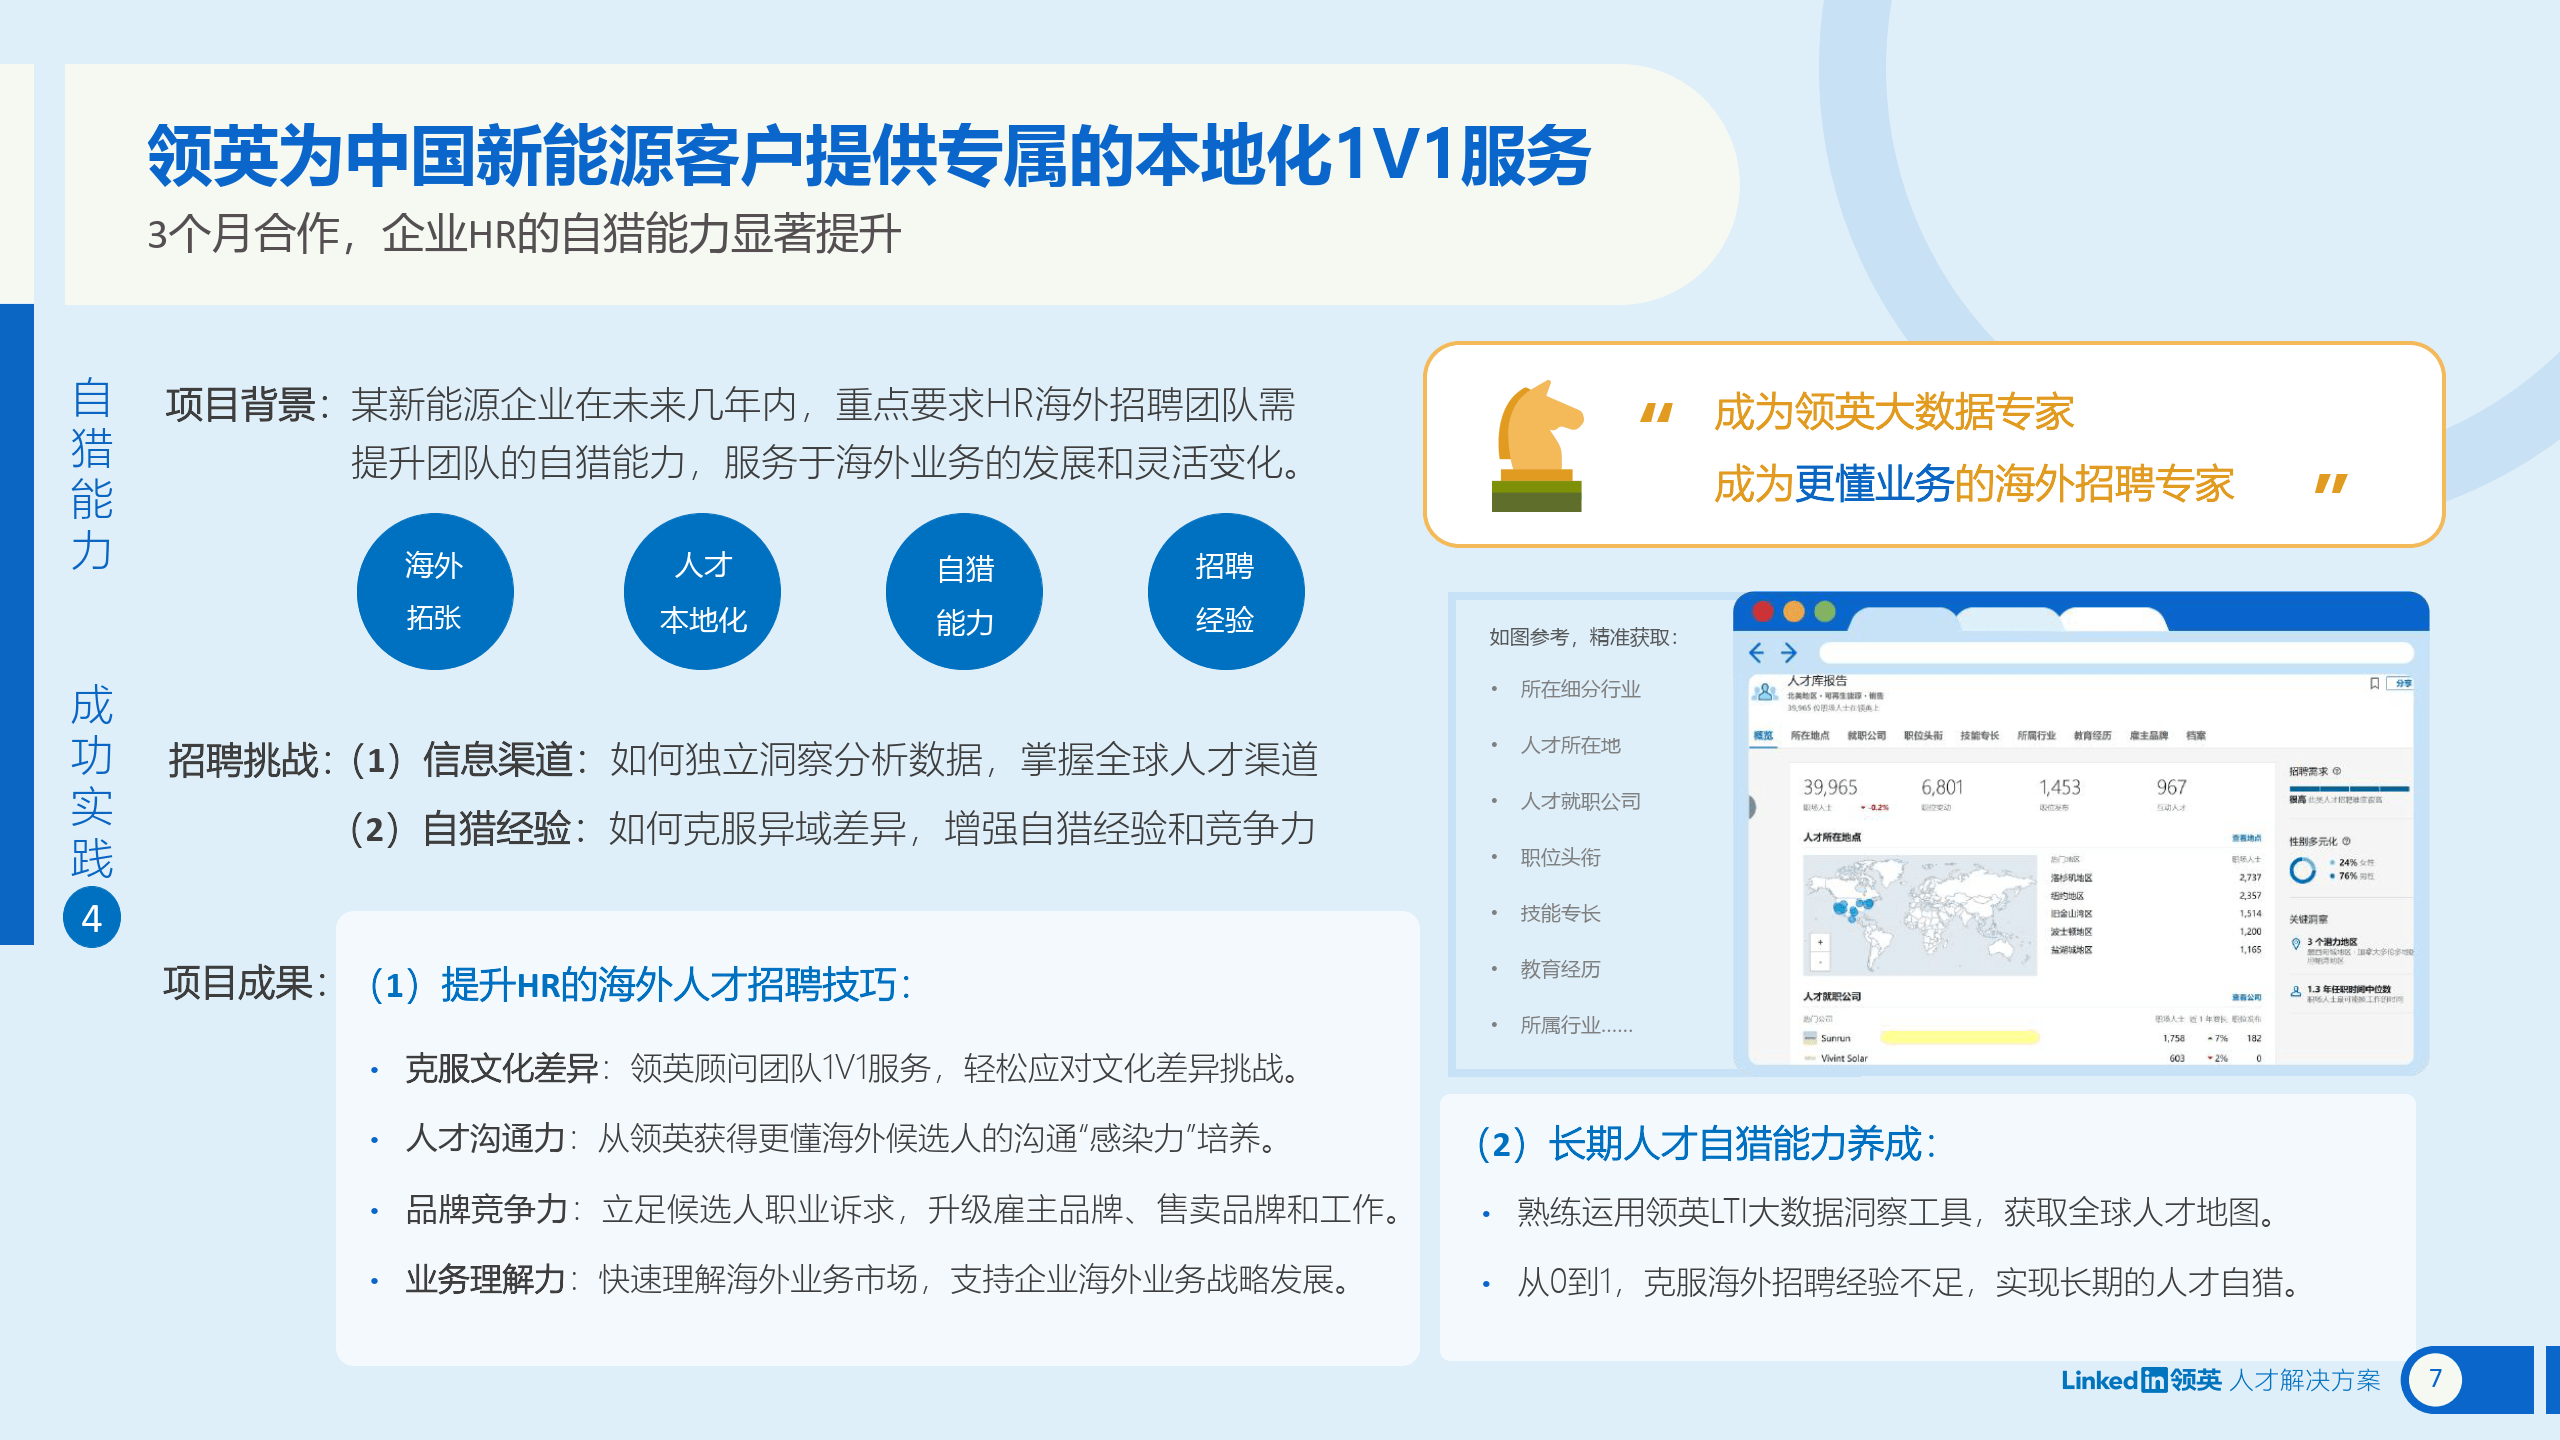Click the bookmark icon in talent report

2374,683
